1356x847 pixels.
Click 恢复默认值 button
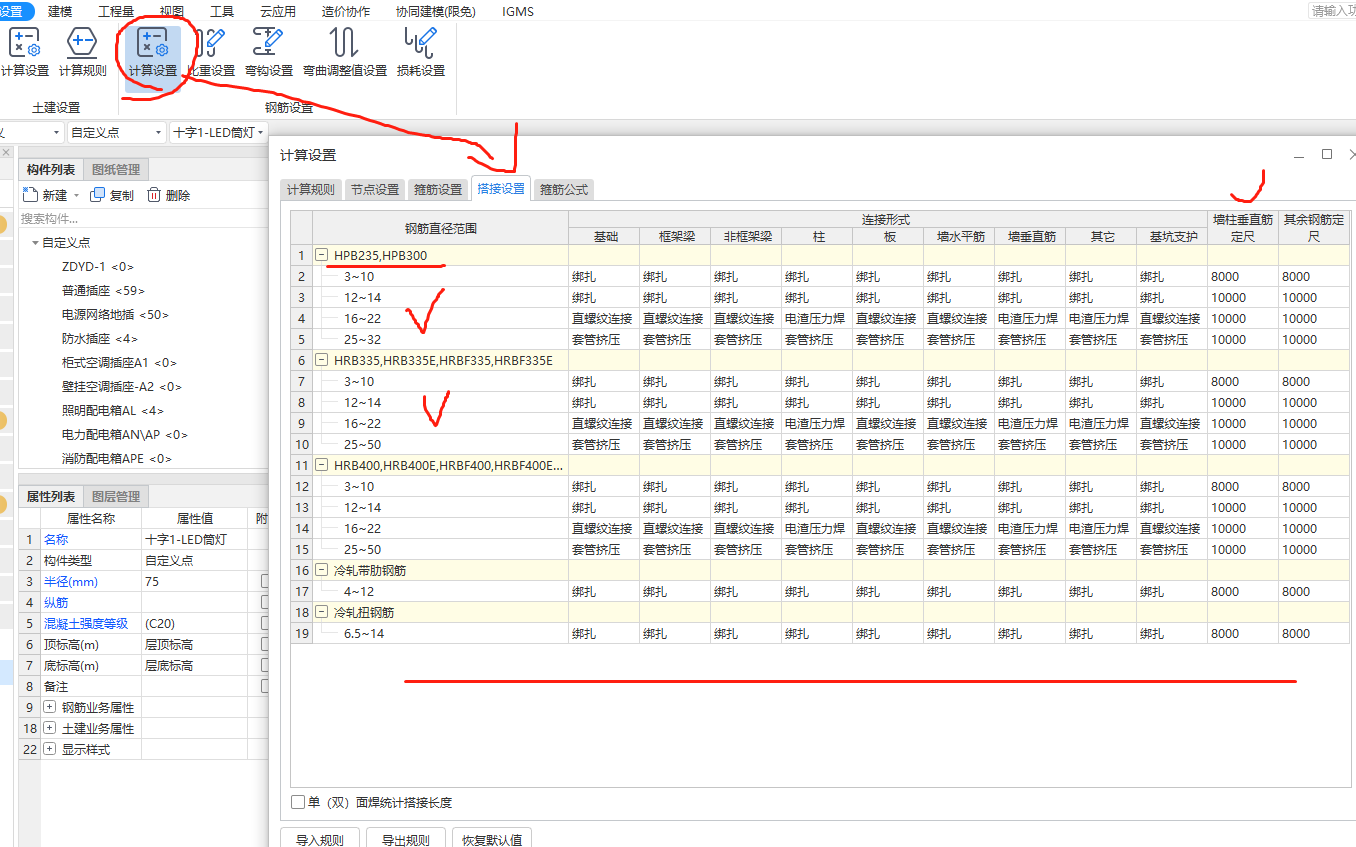click(492, 839)
